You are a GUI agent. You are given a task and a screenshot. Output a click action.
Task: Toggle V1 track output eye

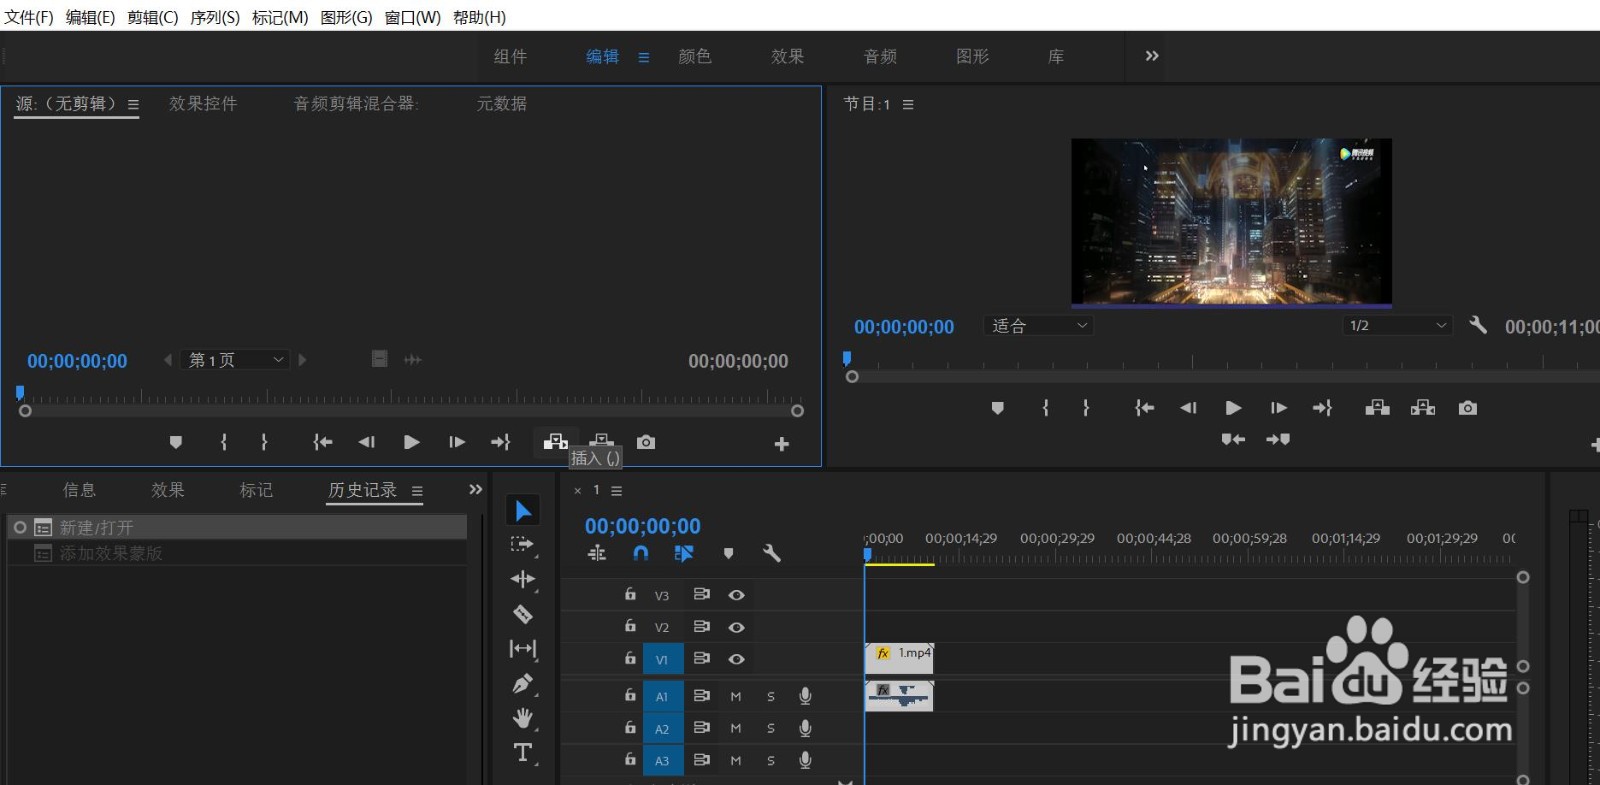(736, 659)
